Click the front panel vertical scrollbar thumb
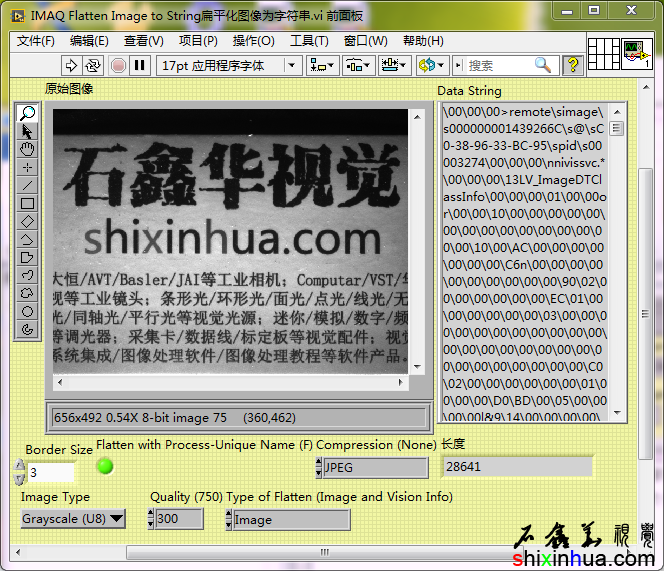This screenshot has height=571, width=664. point(645,314)
